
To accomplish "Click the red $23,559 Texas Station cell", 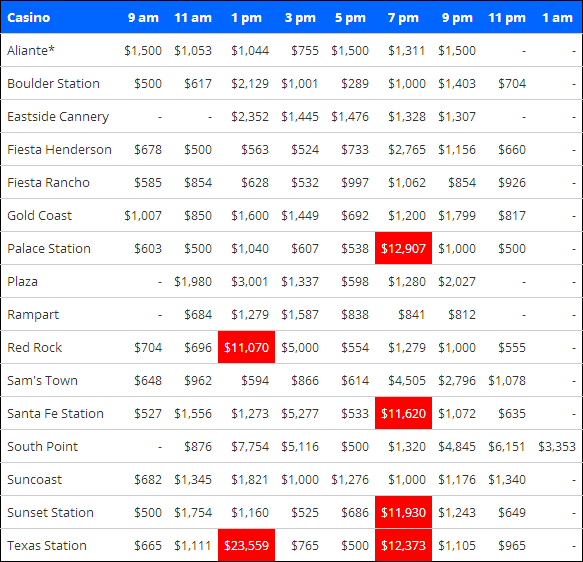I will coord(246,545).
